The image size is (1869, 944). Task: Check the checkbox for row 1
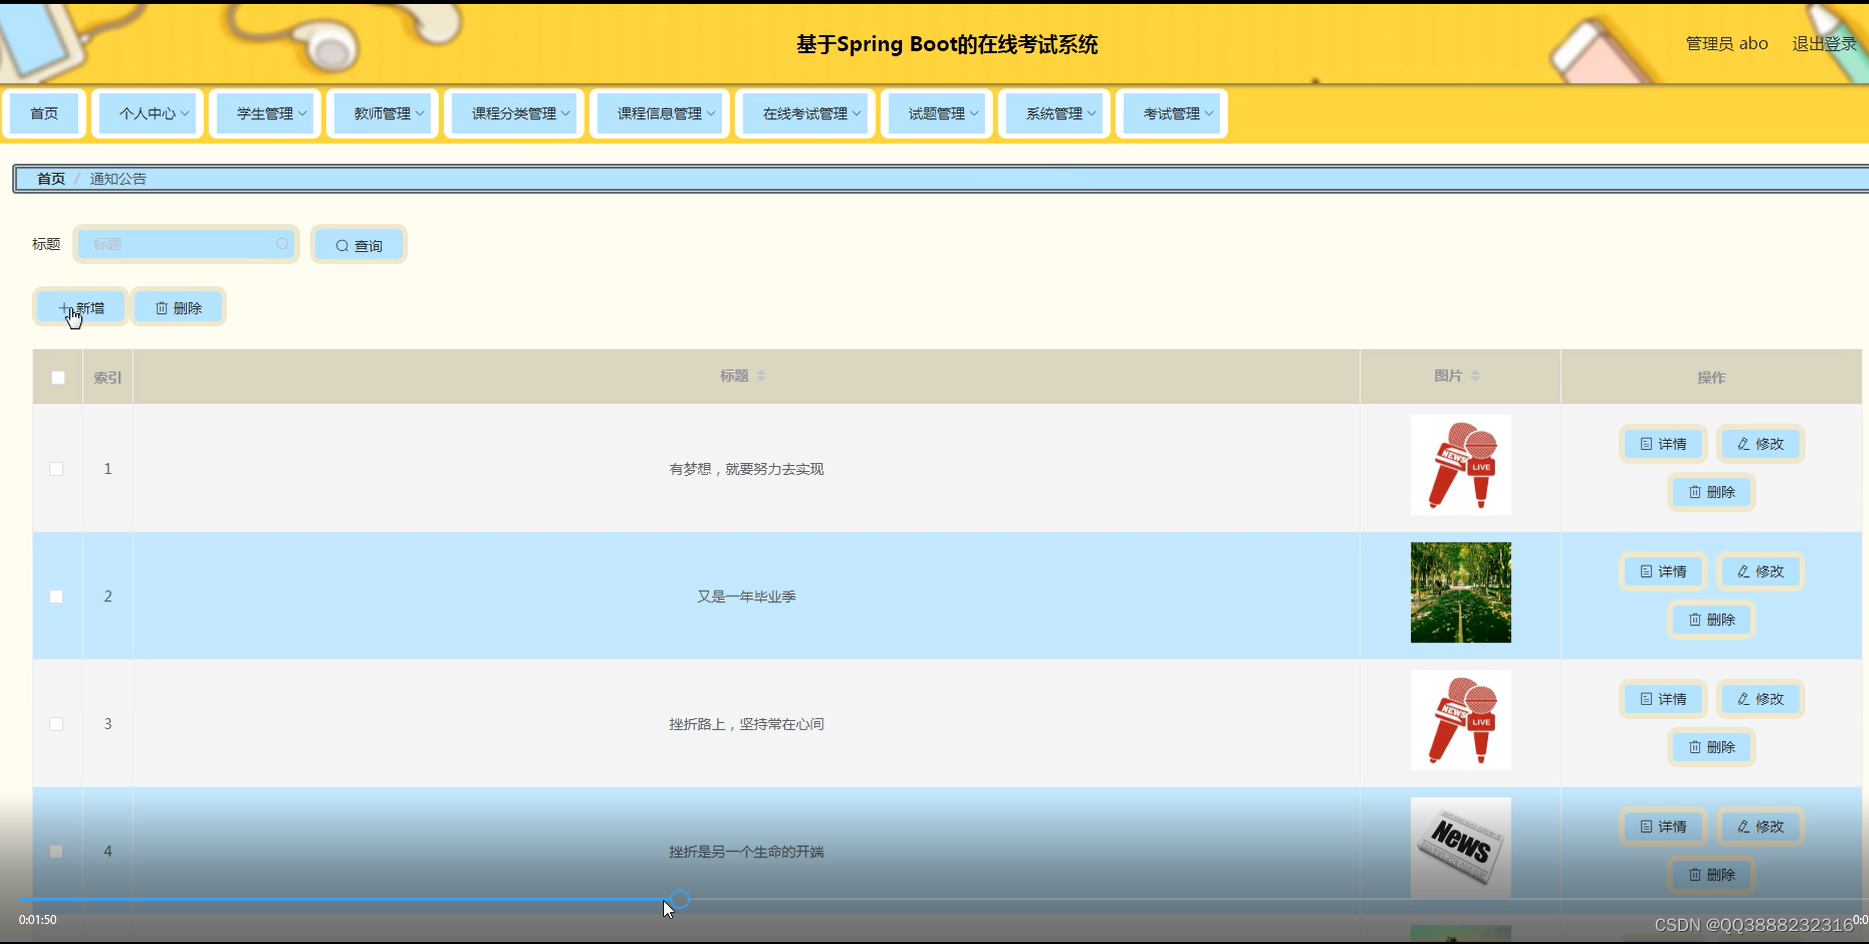point(57,469)
